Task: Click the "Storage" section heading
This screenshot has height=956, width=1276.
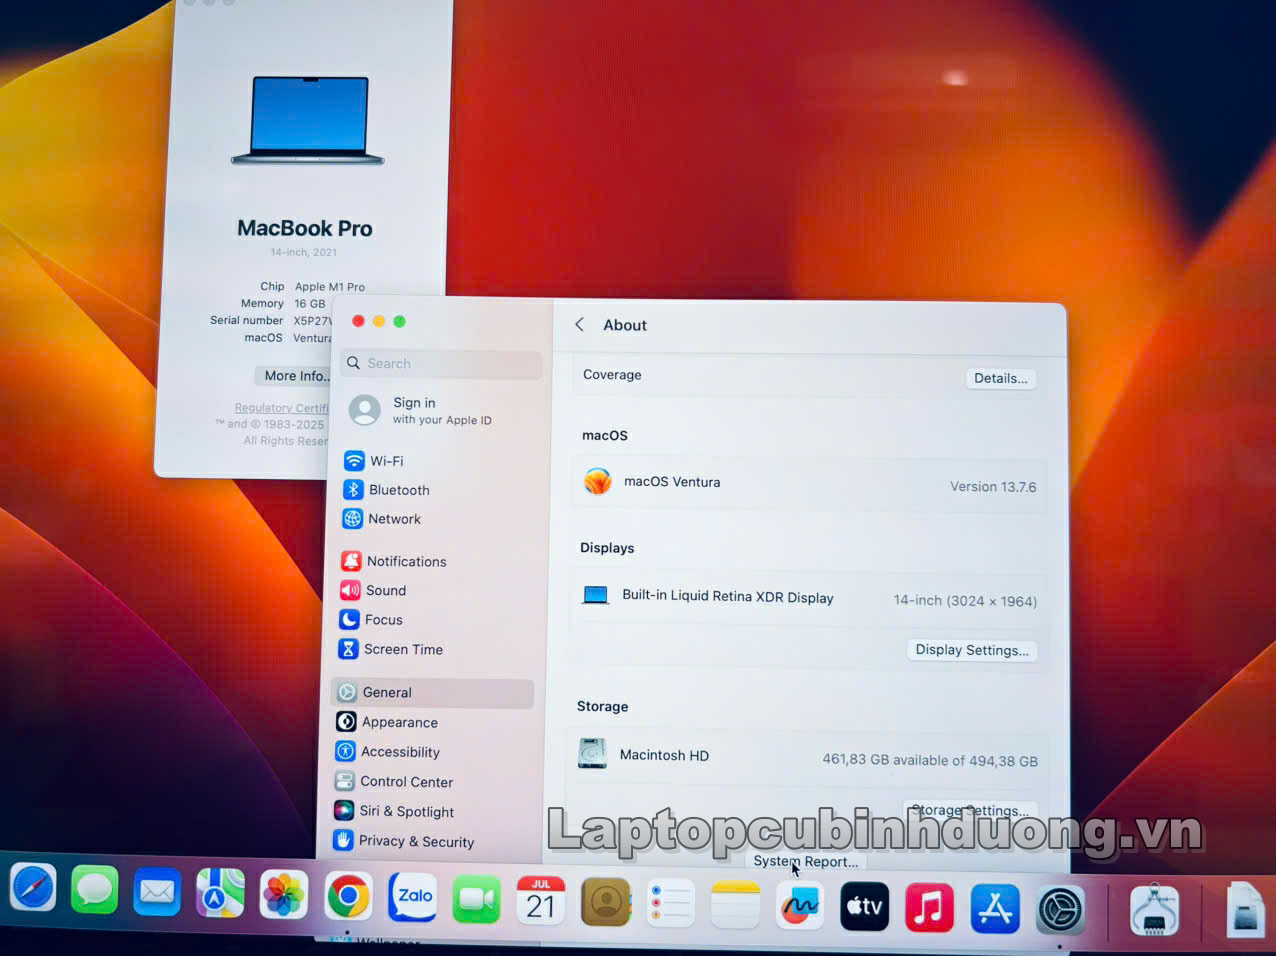Action: (602, 706)
